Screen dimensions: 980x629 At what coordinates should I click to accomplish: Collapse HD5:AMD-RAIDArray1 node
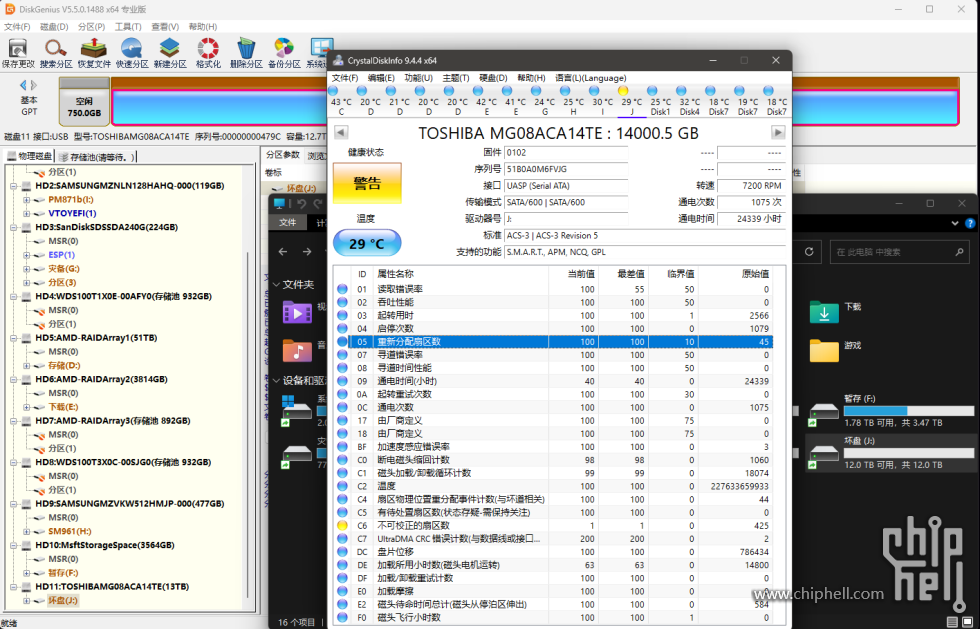click(x=13, y=338)
